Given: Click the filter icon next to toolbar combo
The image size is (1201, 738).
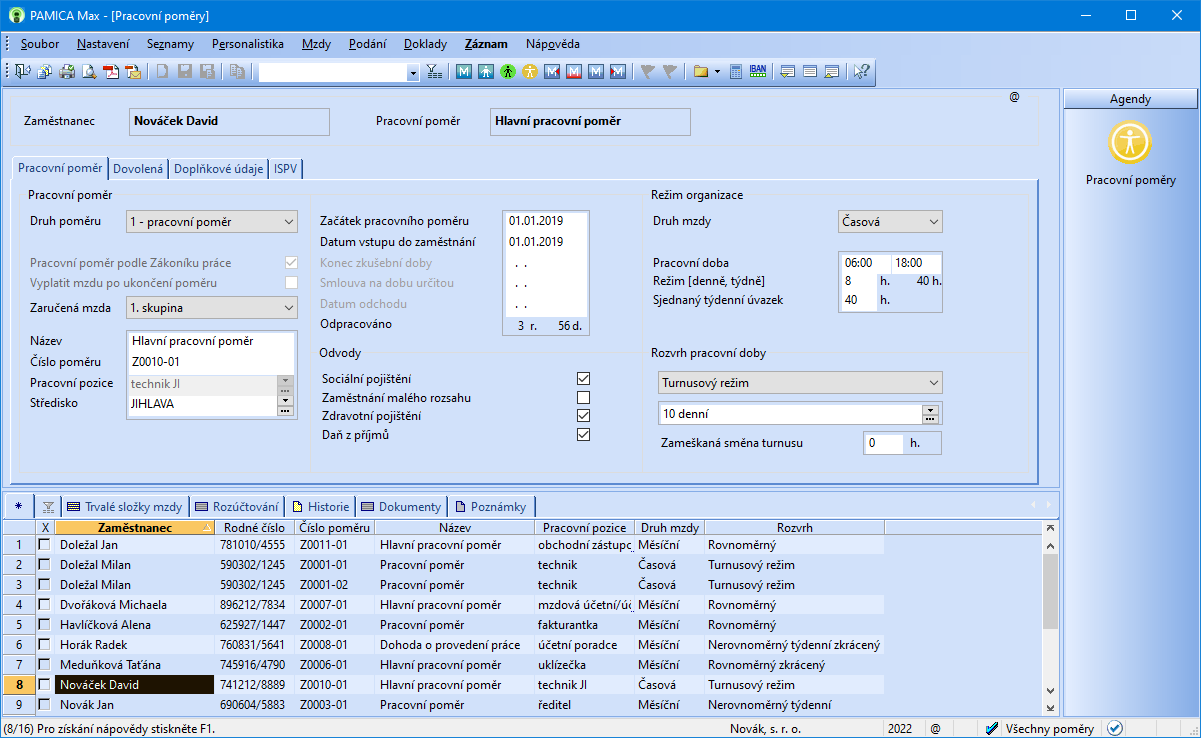Looking at the screenshot, I should [434, 72].
